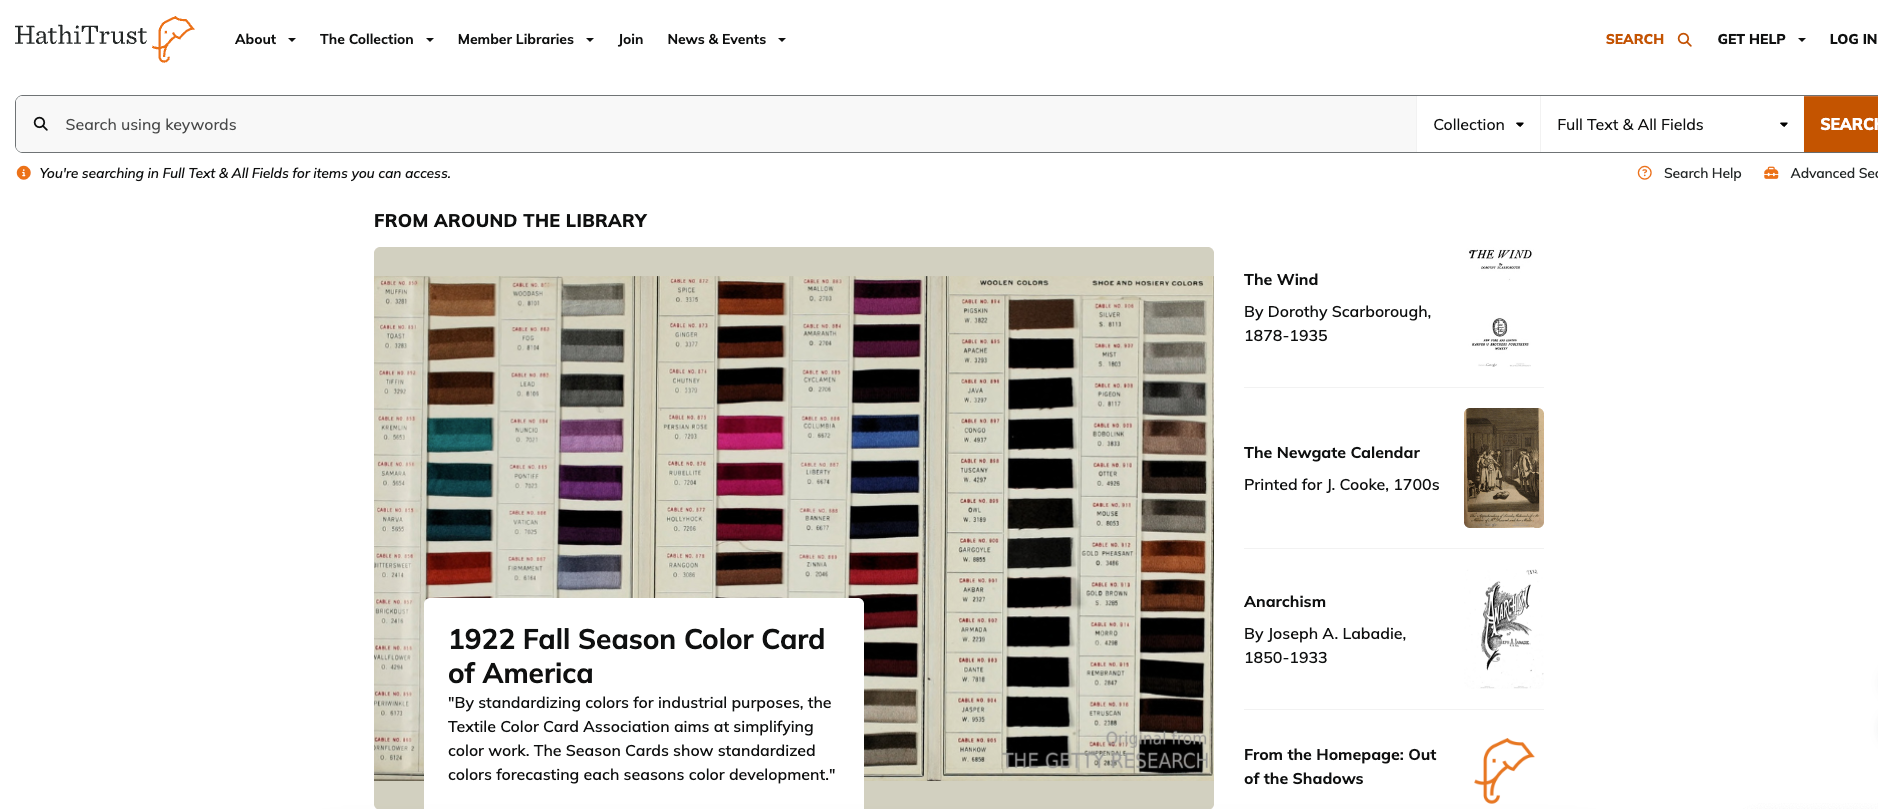Expand The Collection dropdown arrow
The width and height of the screenshot is (1878, 809).
click(x=430, y=40)
